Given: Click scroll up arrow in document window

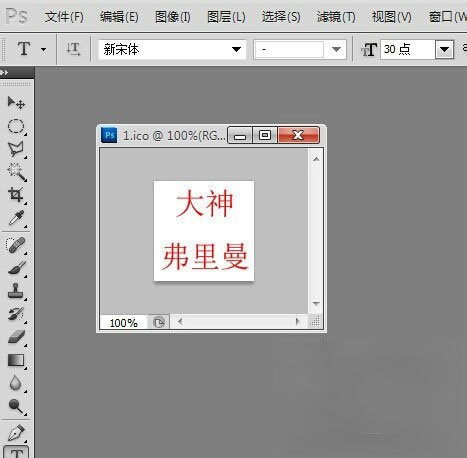Looking at the screenshot, I should pyautogui.click(x=316, y=159).
